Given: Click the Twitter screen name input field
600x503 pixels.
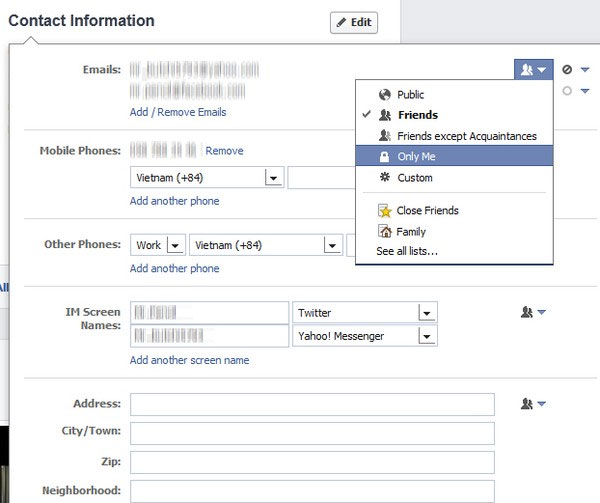Looking at the screenshot, I should pos(209,313).
